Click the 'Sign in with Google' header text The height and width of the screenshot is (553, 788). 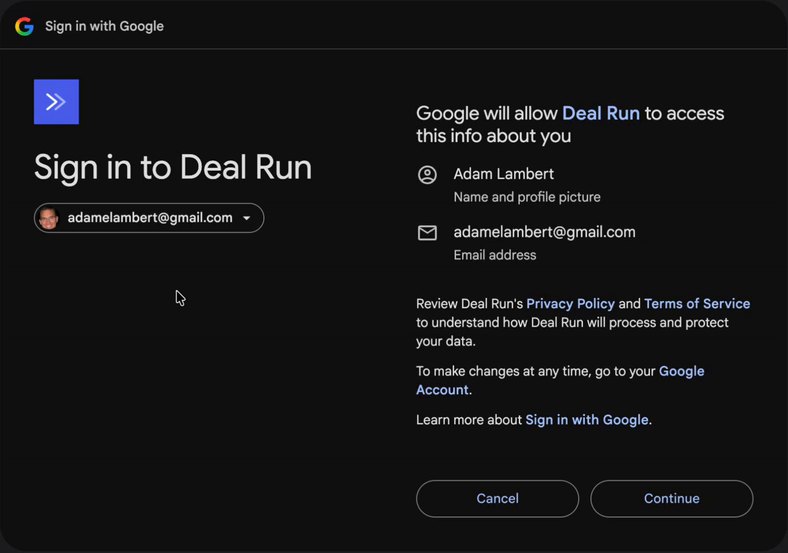tap(105, 26)
